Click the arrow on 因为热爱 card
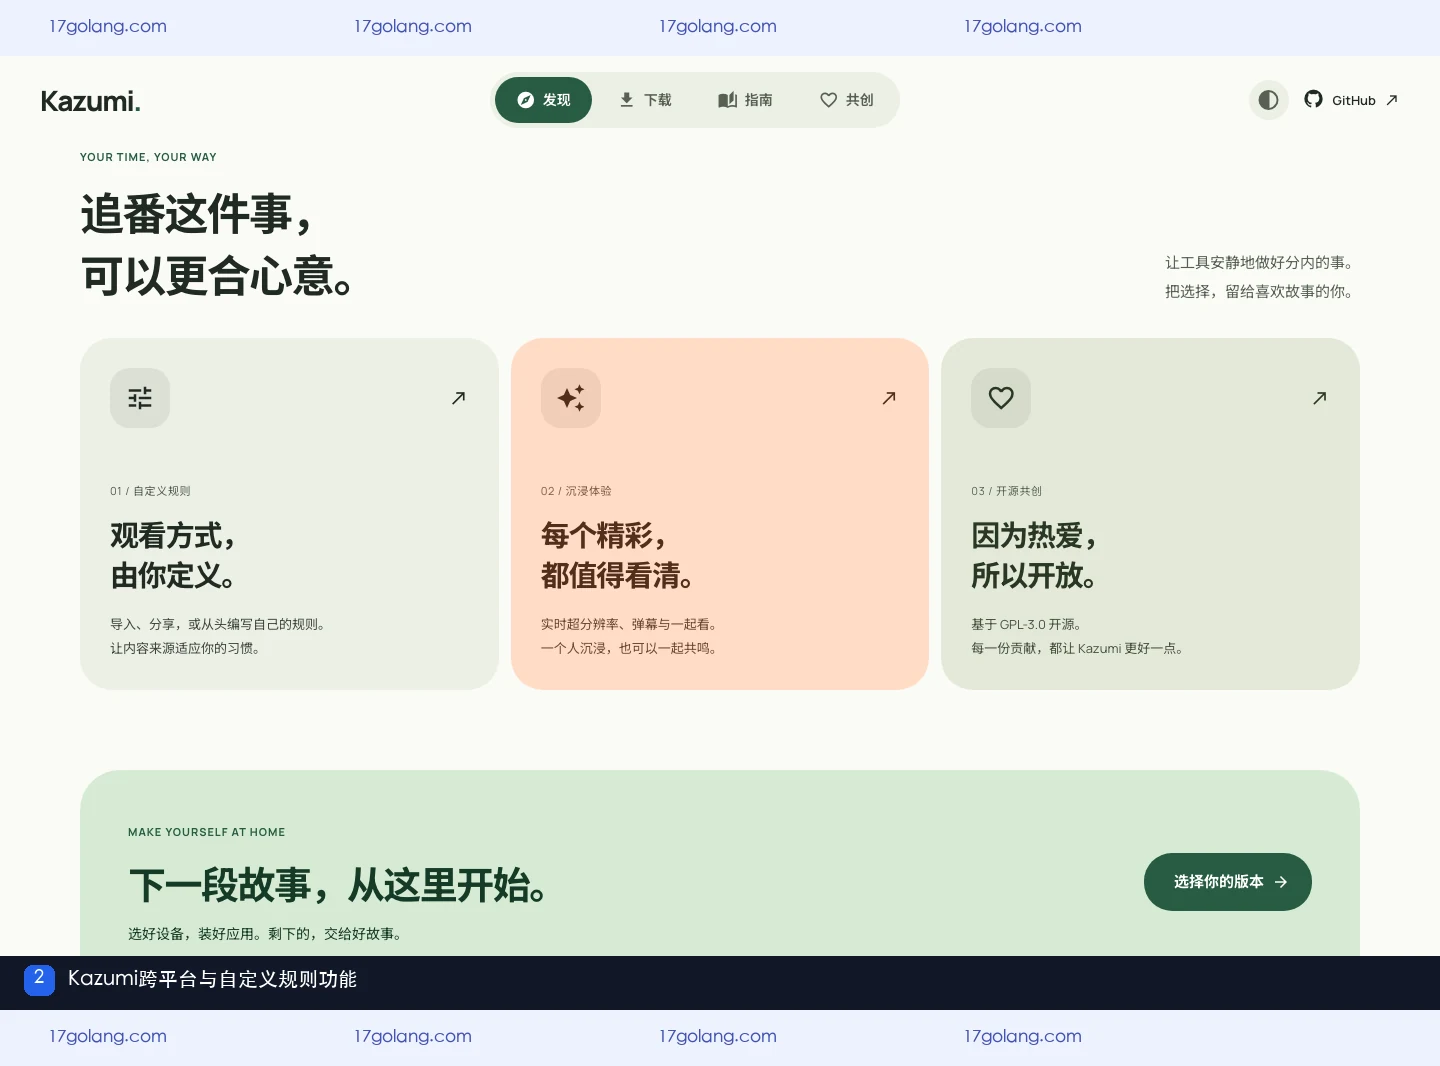1440x1066 pixels. pos(1320,398)
